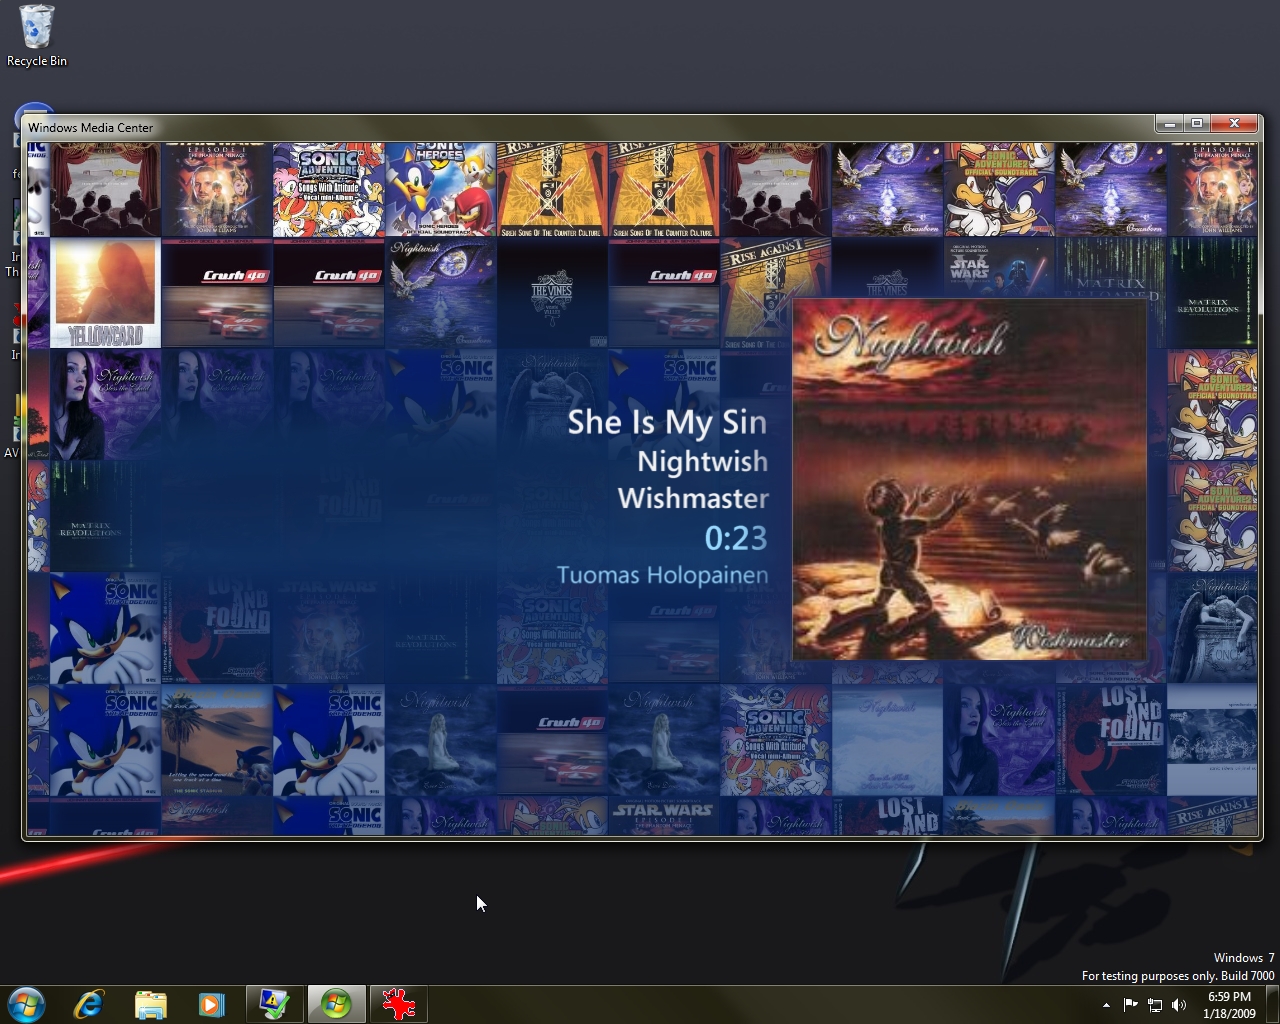Switch to Windows Media Center taskbar button

[336, 1004]
